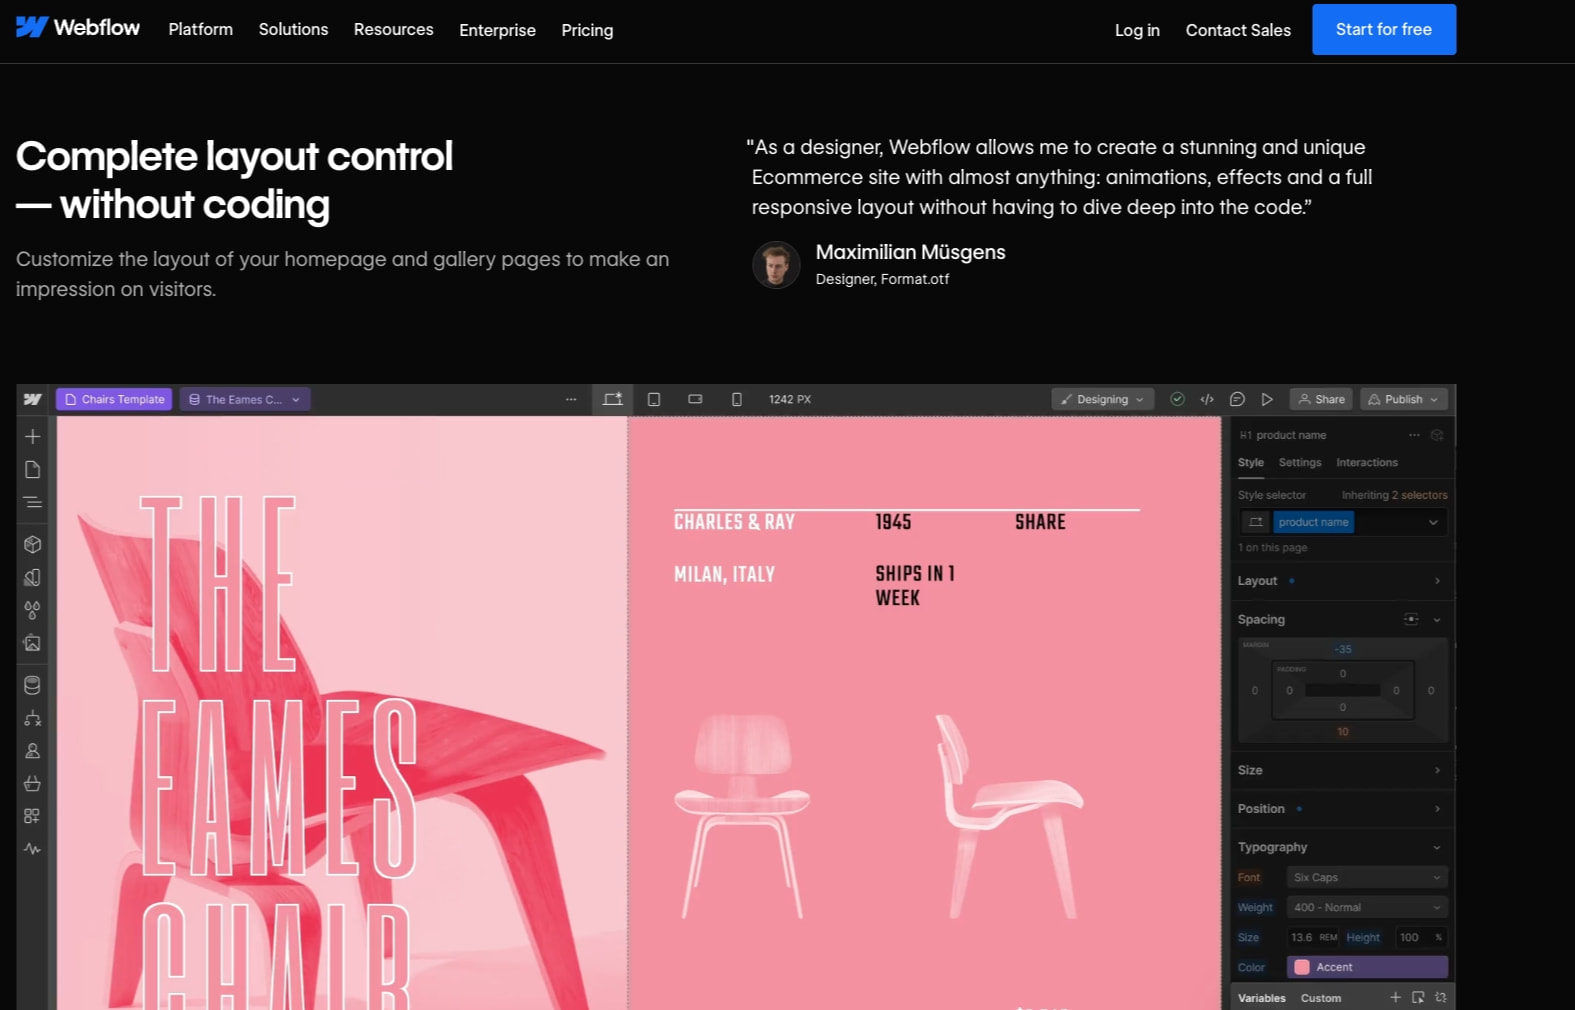
Task: Click the Chairs Template project button
Action: (114, 399)
